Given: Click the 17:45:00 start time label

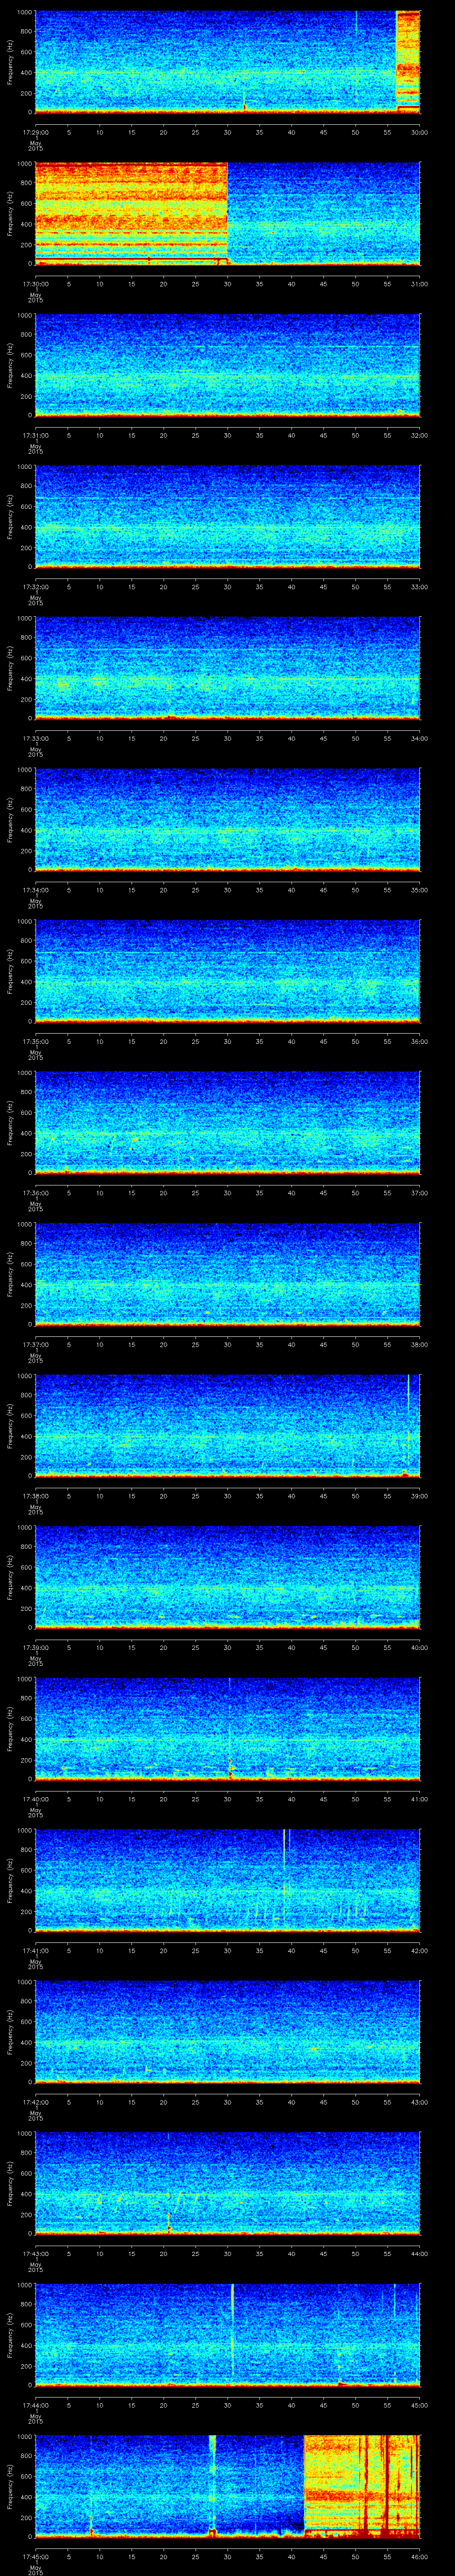Looking at the screenshot, I should click(35, 2557).
